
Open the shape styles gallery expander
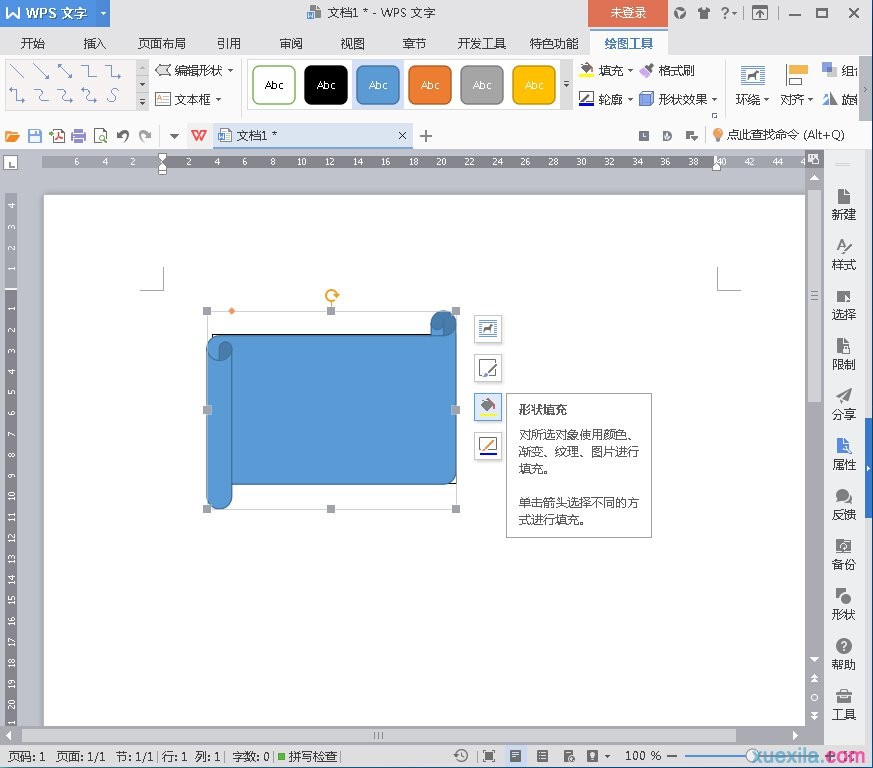point(566,82)
